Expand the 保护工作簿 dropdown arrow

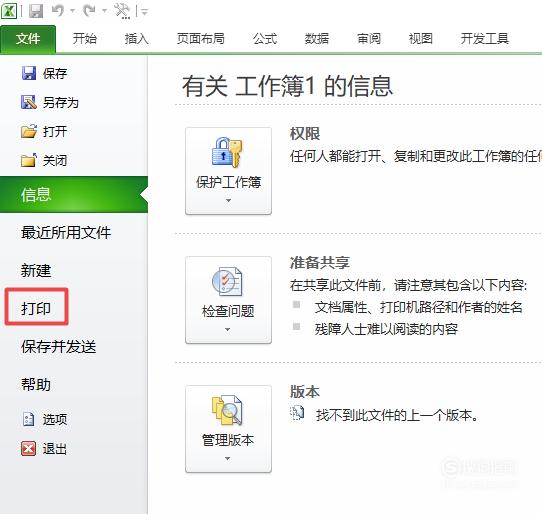228,200
